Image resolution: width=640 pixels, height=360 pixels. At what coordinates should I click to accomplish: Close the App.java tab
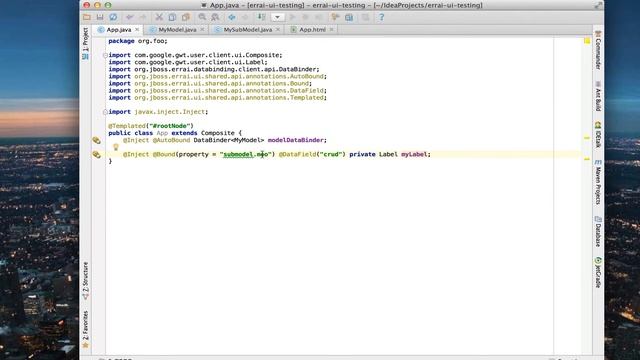(137, 30)
